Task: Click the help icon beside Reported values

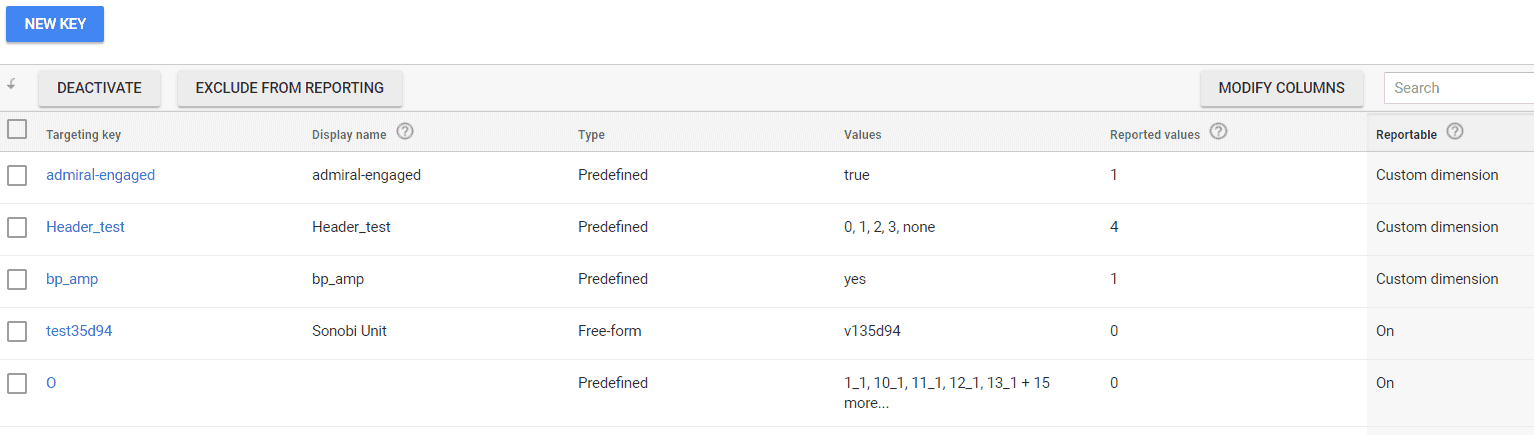Action: pos(1219,132)
